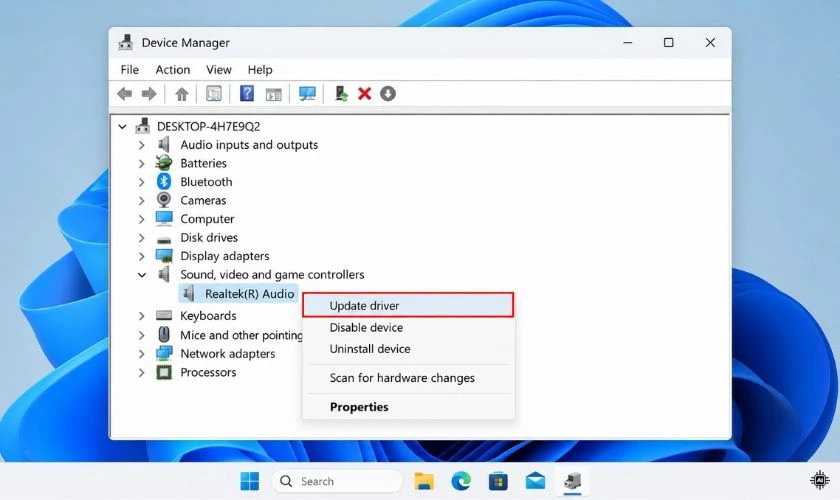The height and width of the screenshot is (500, 840).
Task: Click the taskbar Search box
Action: pos(337,481)
